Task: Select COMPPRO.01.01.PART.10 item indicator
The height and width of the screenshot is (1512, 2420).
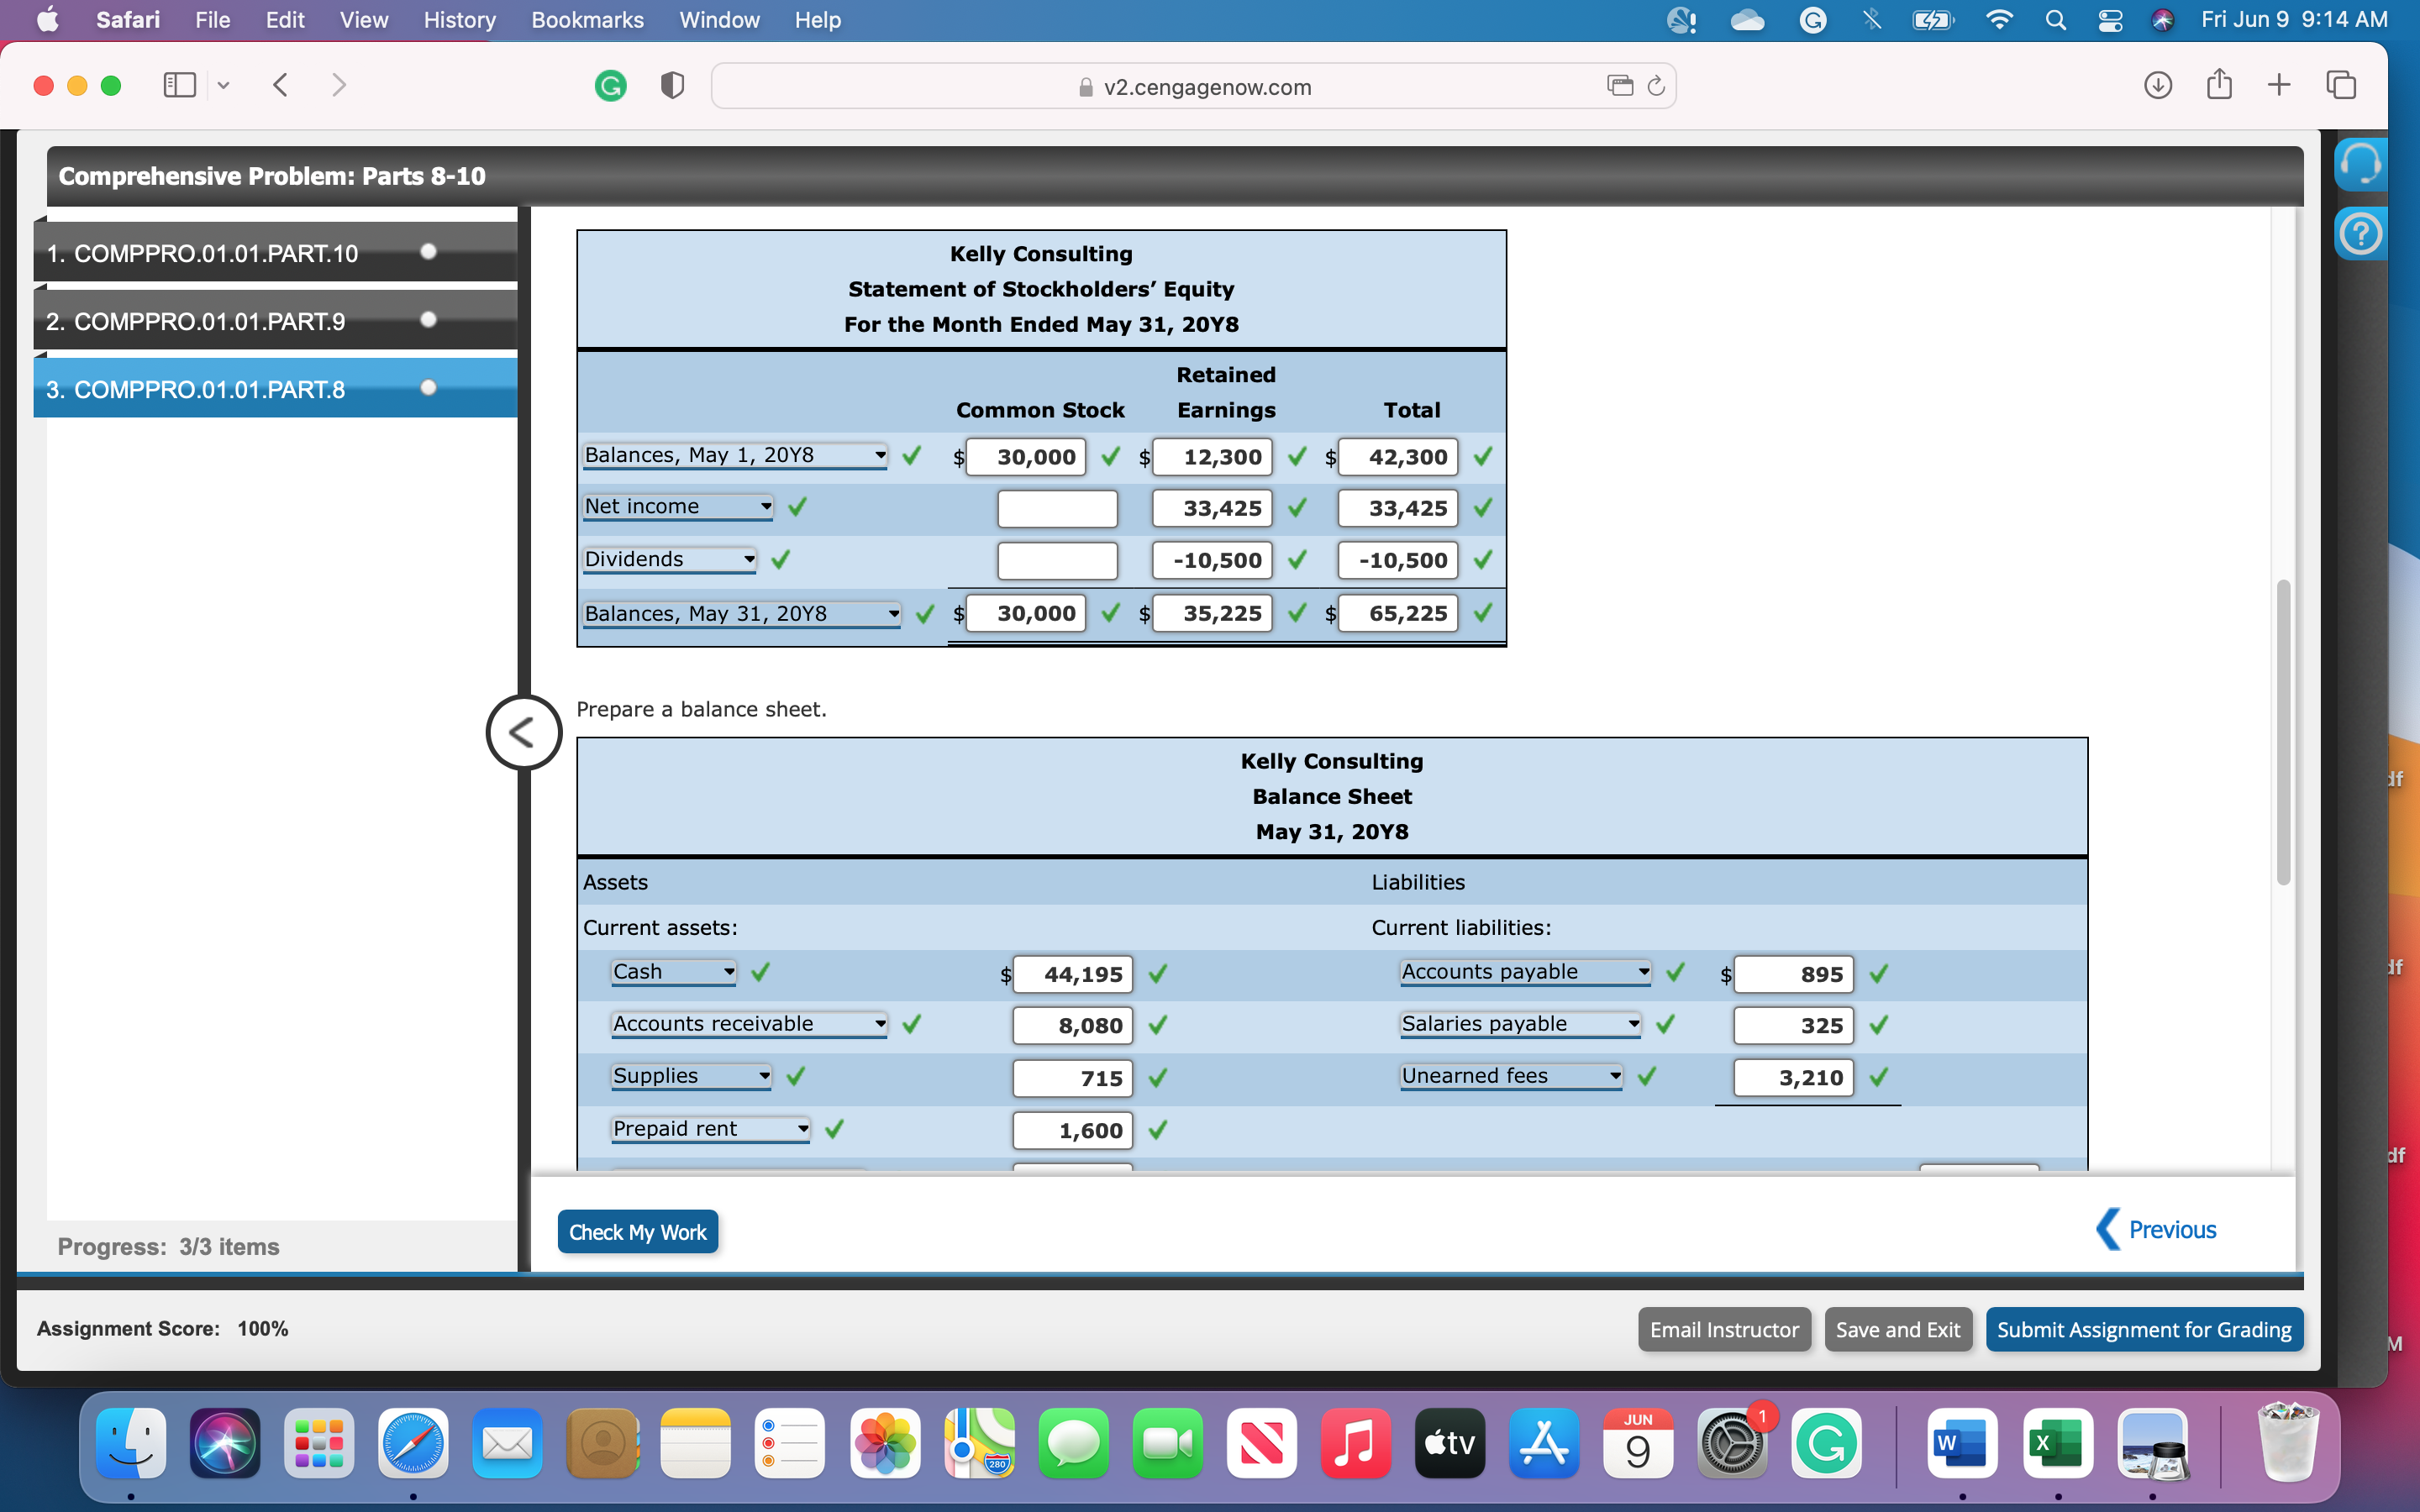Action: [429, 252]
